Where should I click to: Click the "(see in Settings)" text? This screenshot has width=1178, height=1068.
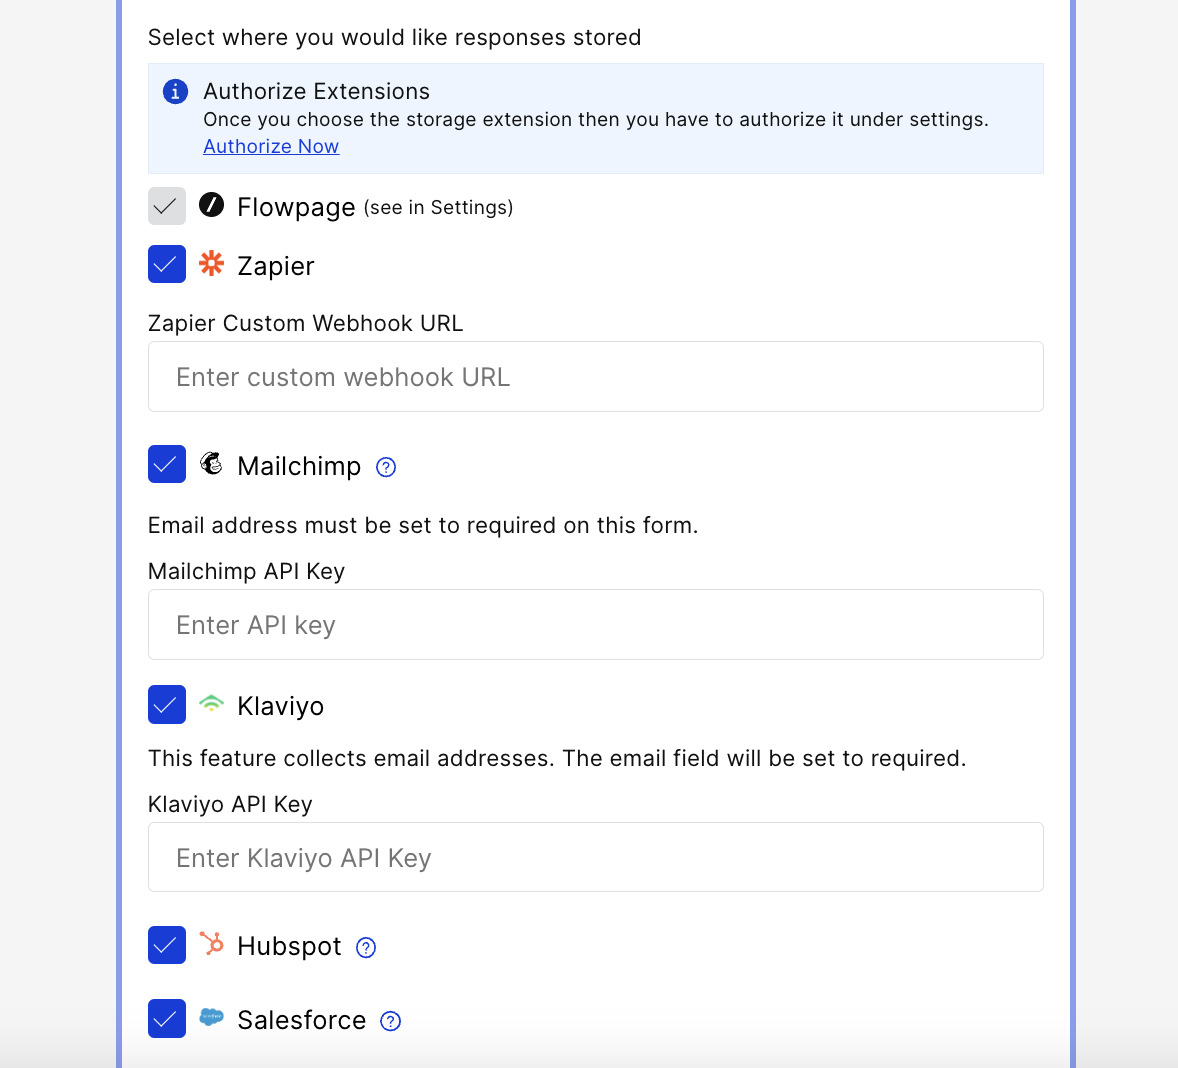pos(439,207)
